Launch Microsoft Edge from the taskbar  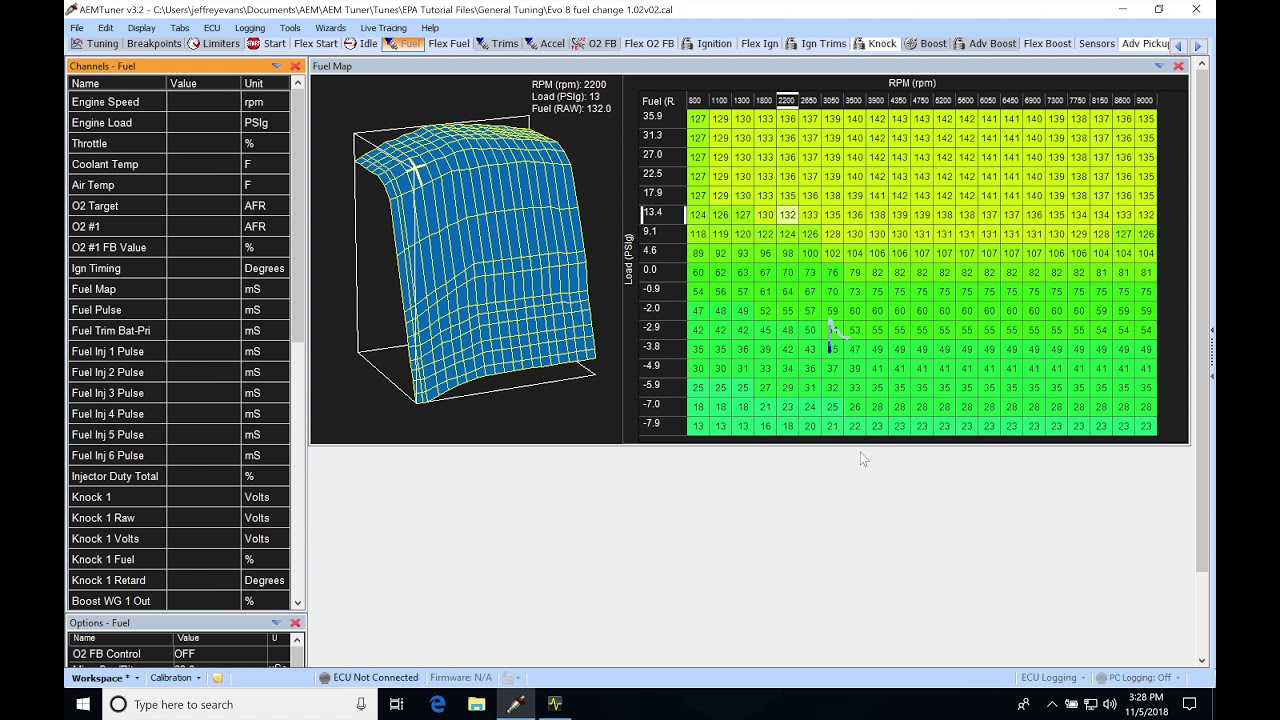pos(437,704)
